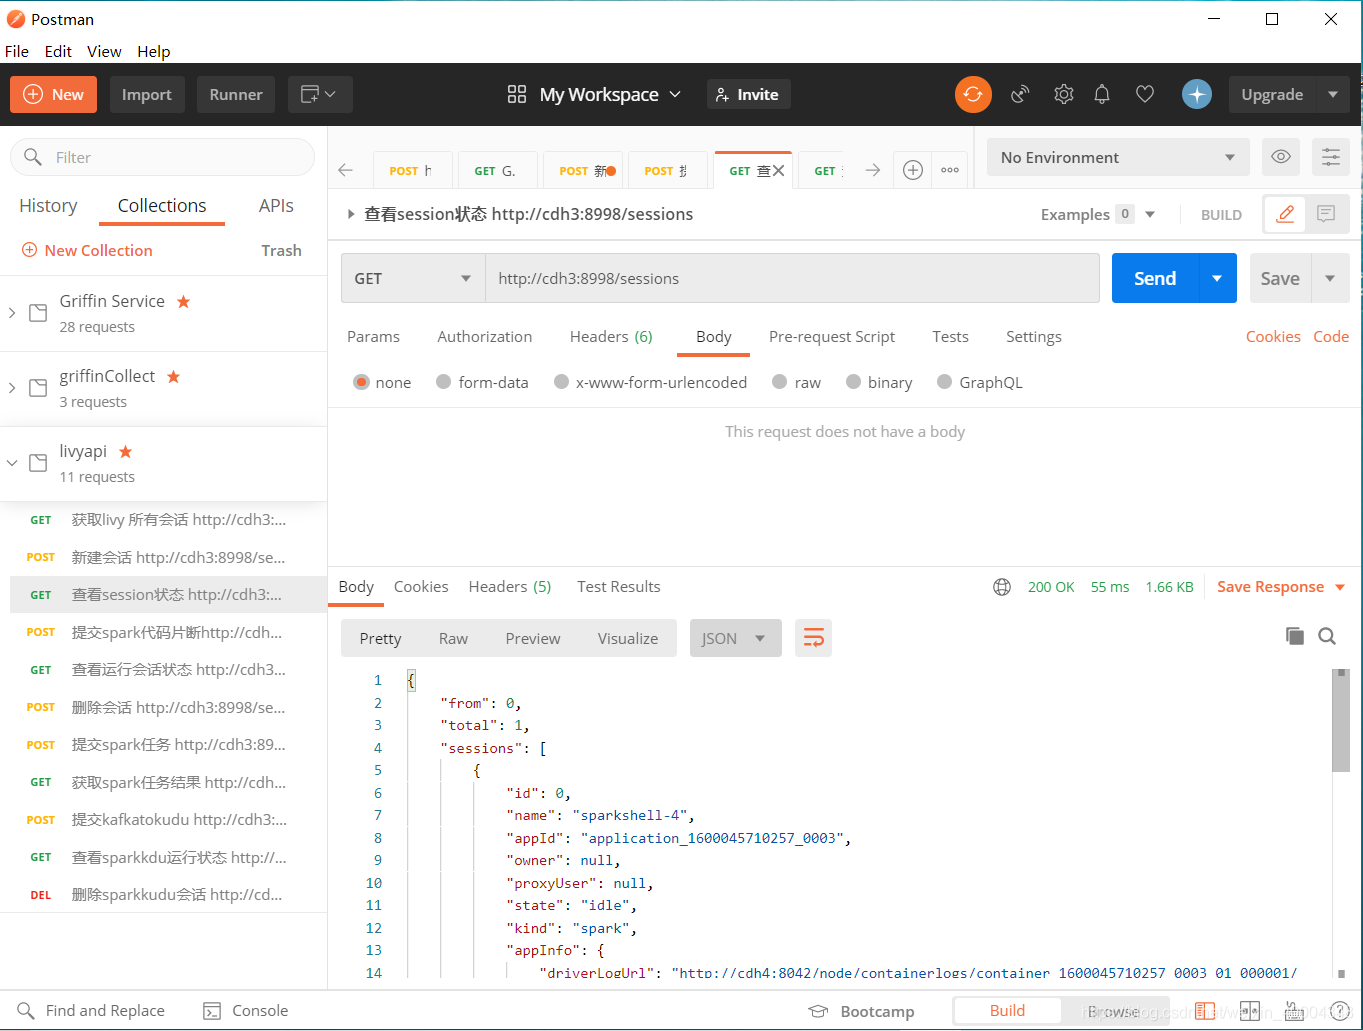Open Find and Replace

(91, 1010)
